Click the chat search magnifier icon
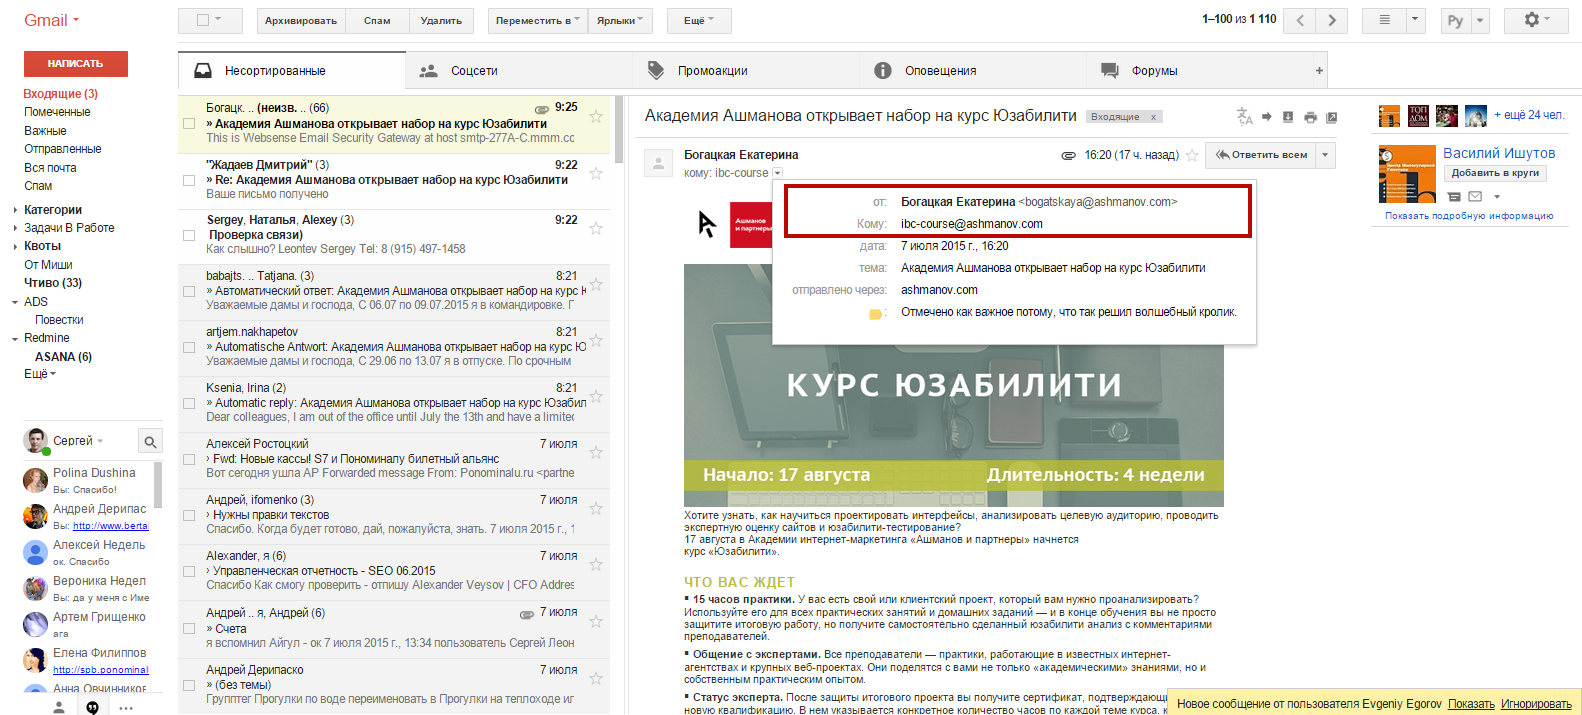Image resolution: width=1582 pixels, height=715 pixels. point(150,441)
